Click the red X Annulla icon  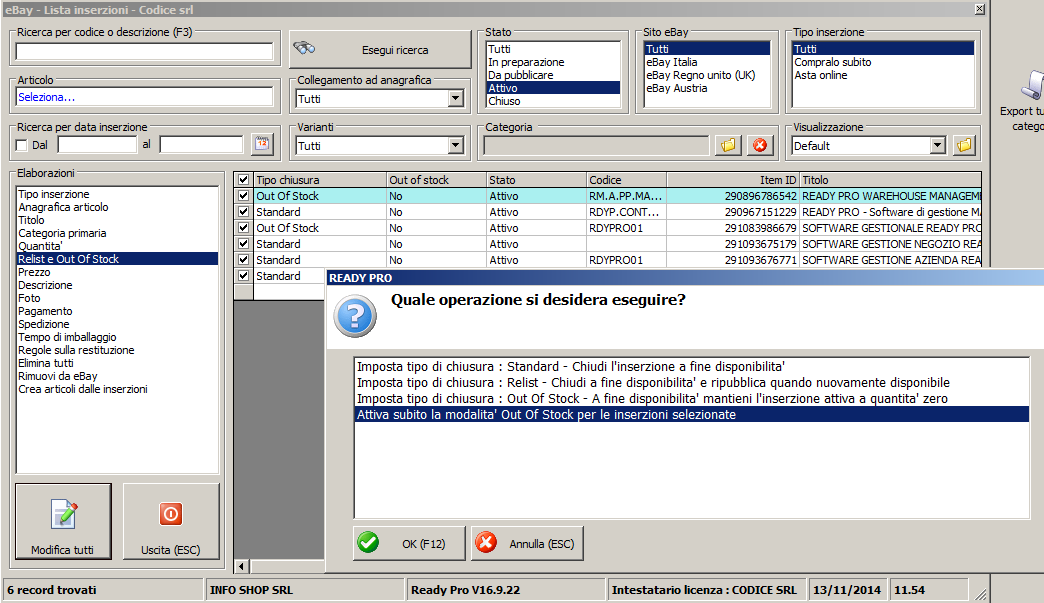pos(486,542)
